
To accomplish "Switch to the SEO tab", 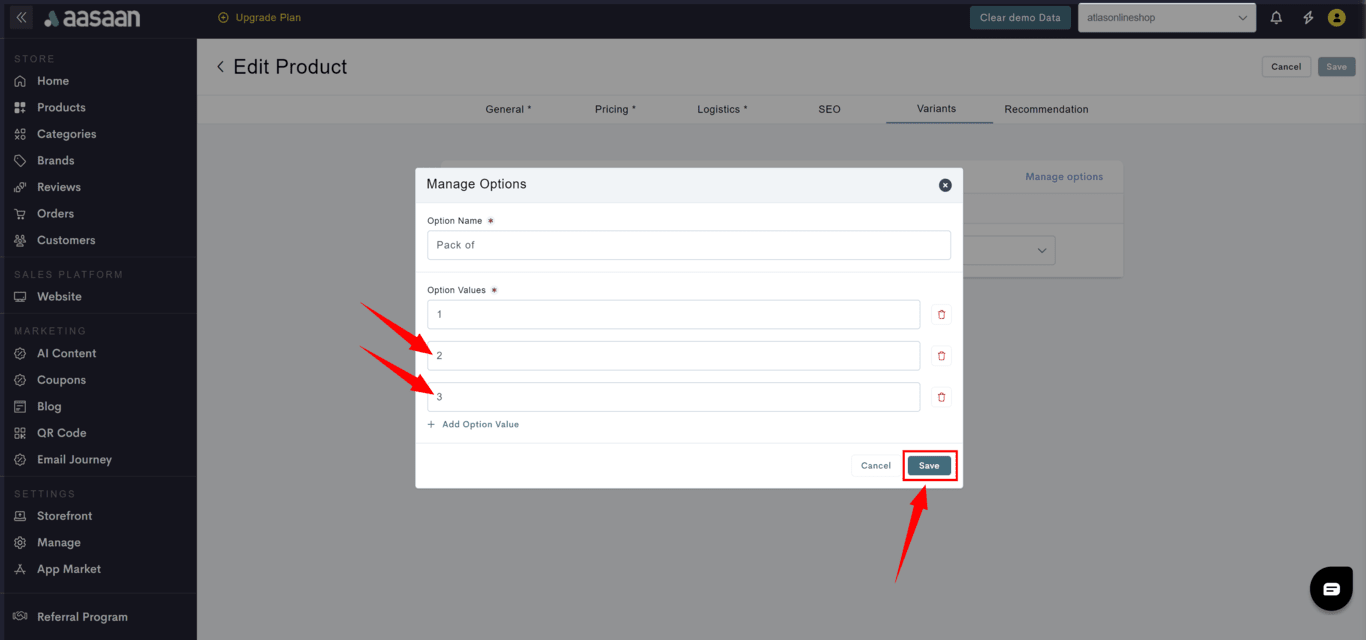I will tap(829, 109).
